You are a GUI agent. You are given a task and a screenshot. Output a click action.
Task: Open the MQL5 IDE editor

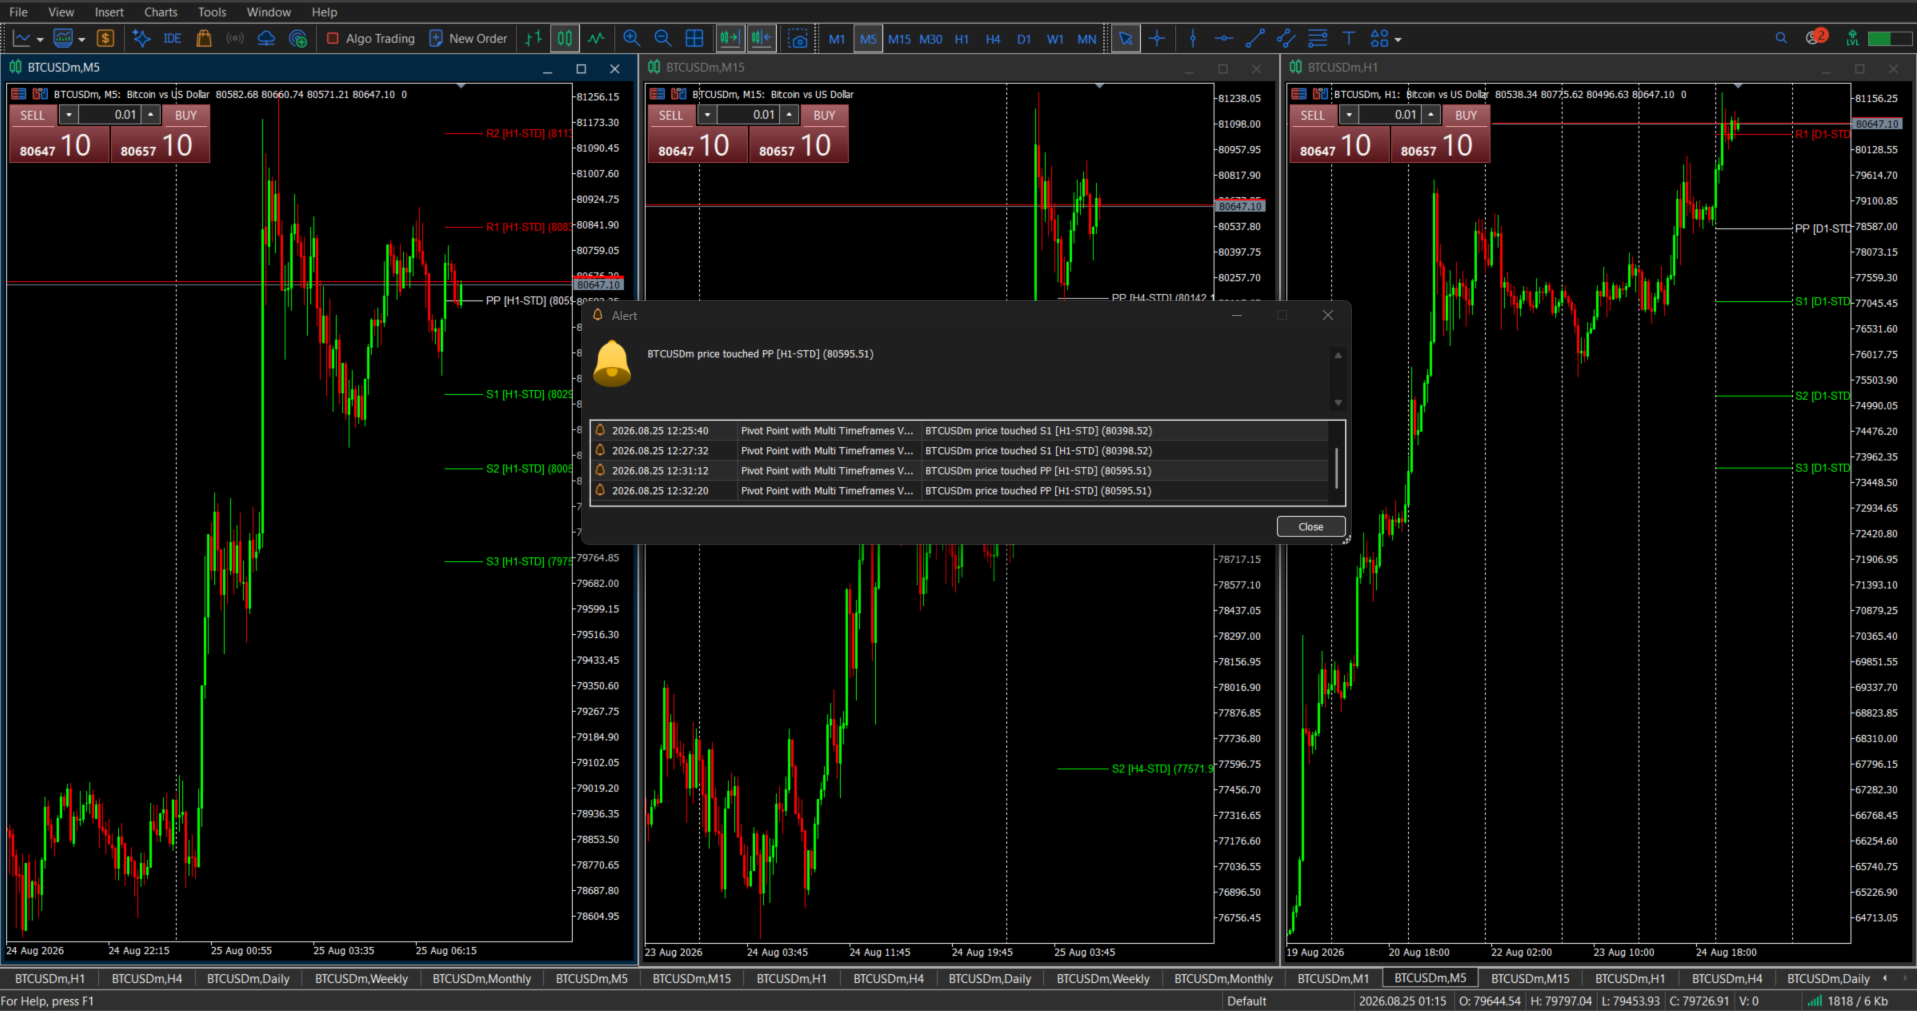(x=172, y=39)
